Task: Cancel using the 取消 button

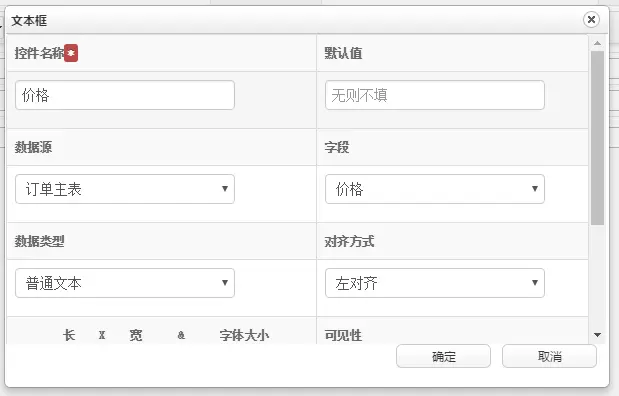Action: 549,357
